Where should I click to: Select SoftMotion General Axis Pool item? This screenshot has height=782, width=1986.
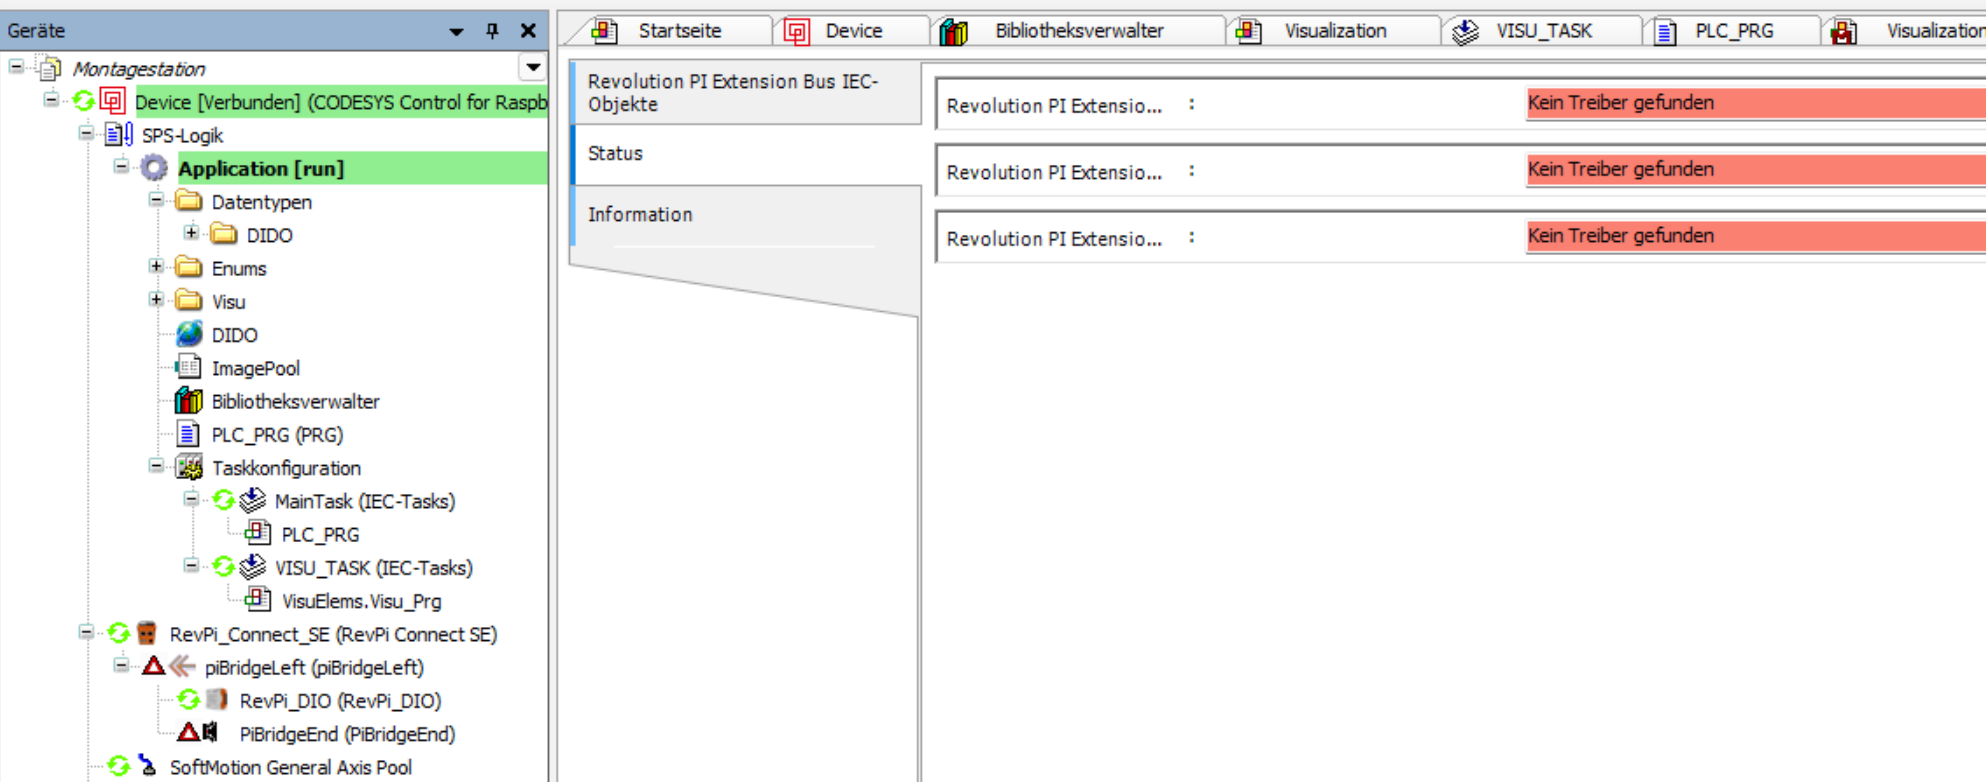tap(290, 767)
